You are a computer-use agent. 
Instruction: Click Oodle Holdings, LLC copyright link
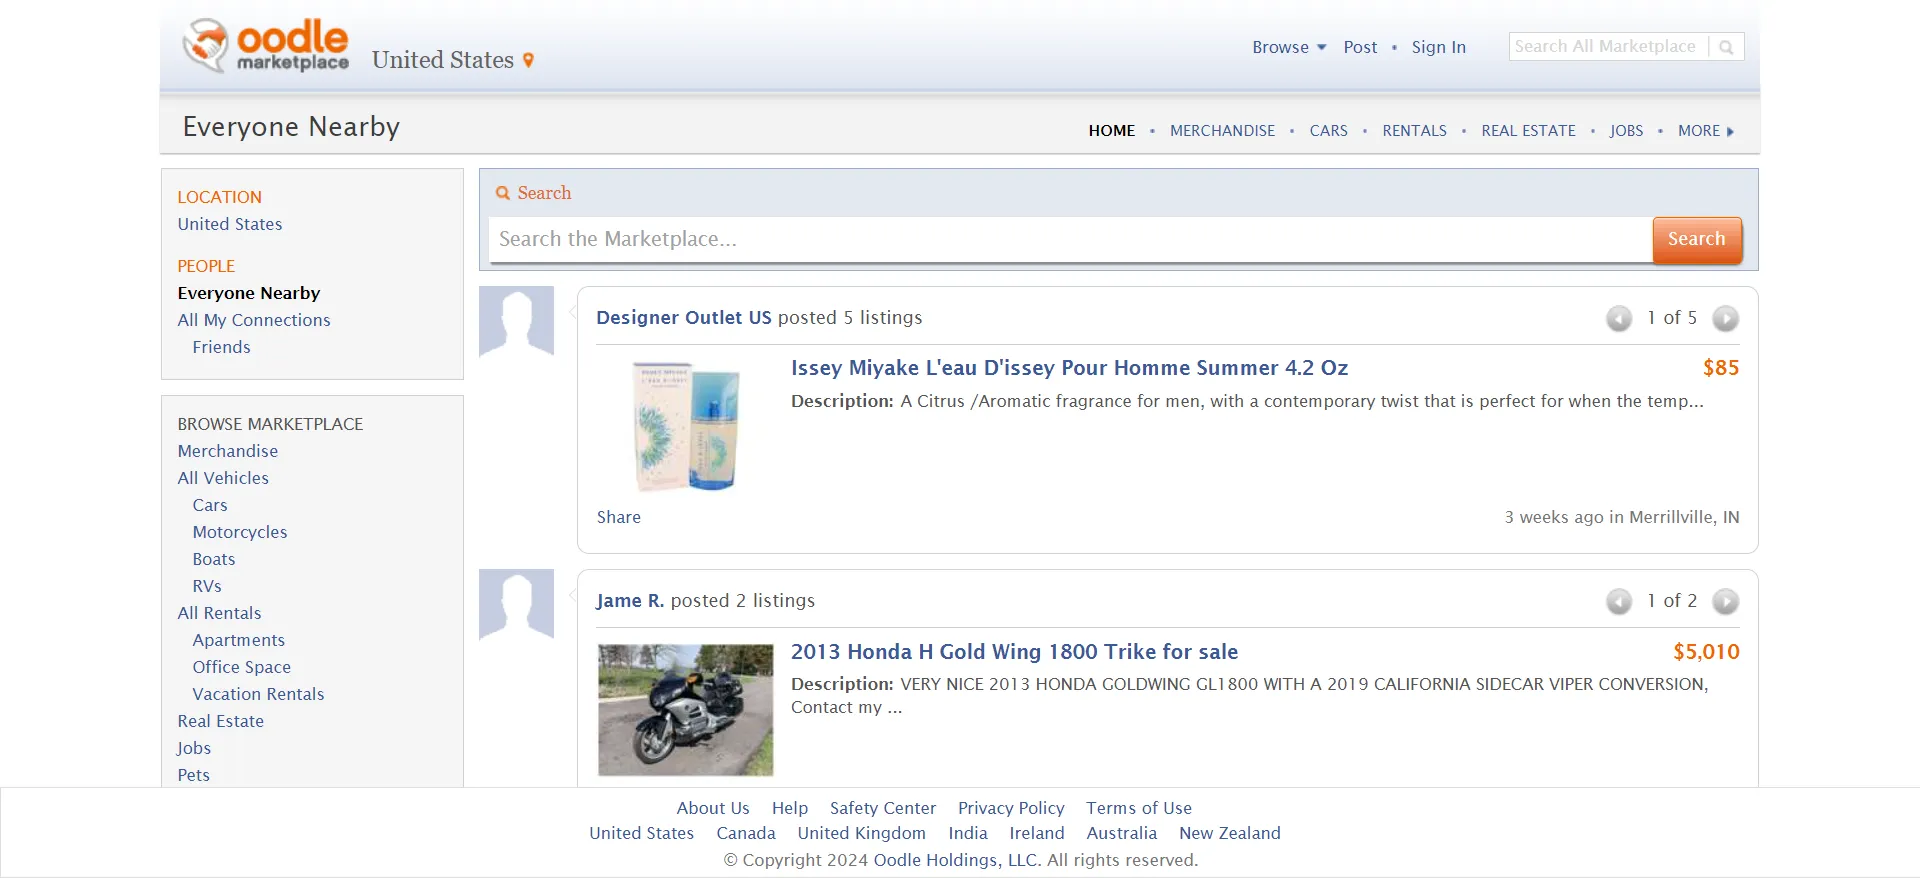[x=957, y=861]
